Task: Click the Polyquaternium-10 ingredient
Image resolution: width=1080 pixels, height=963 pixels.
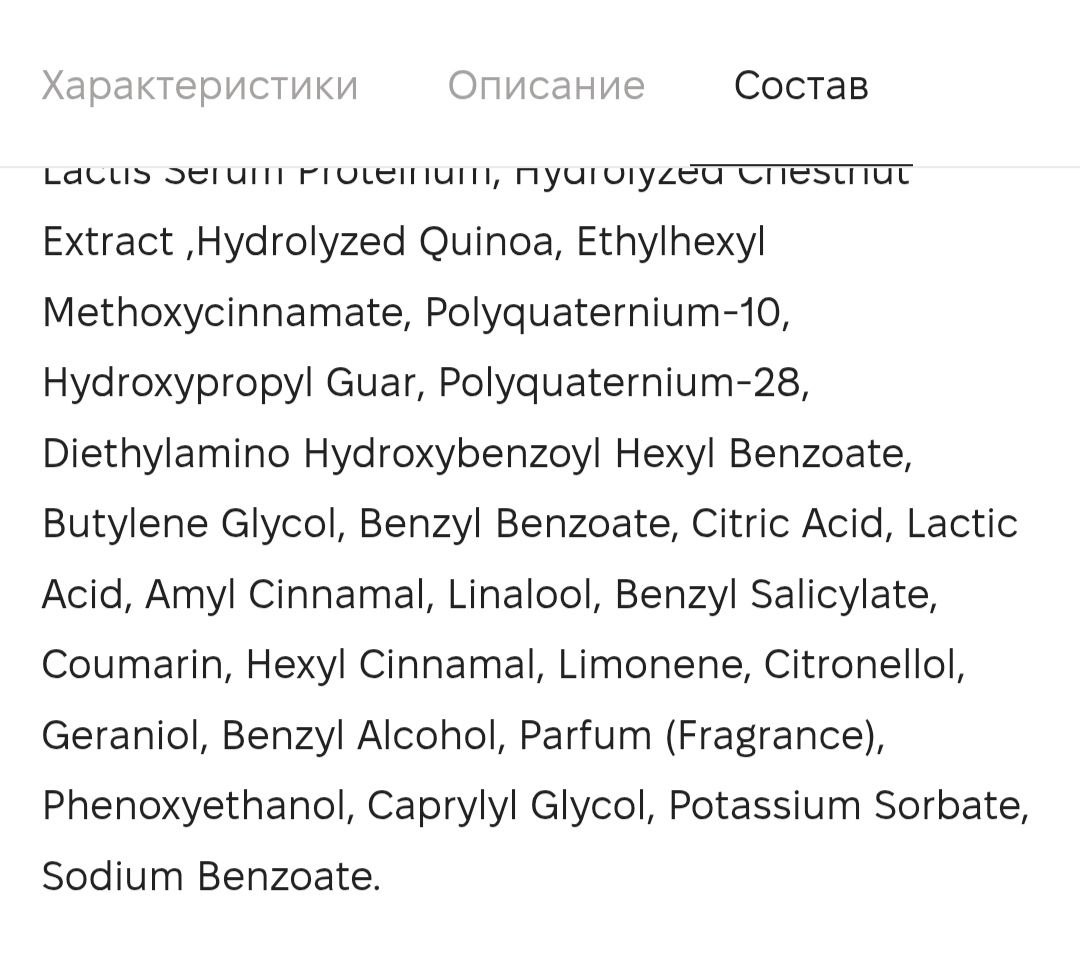Action: 603,313
